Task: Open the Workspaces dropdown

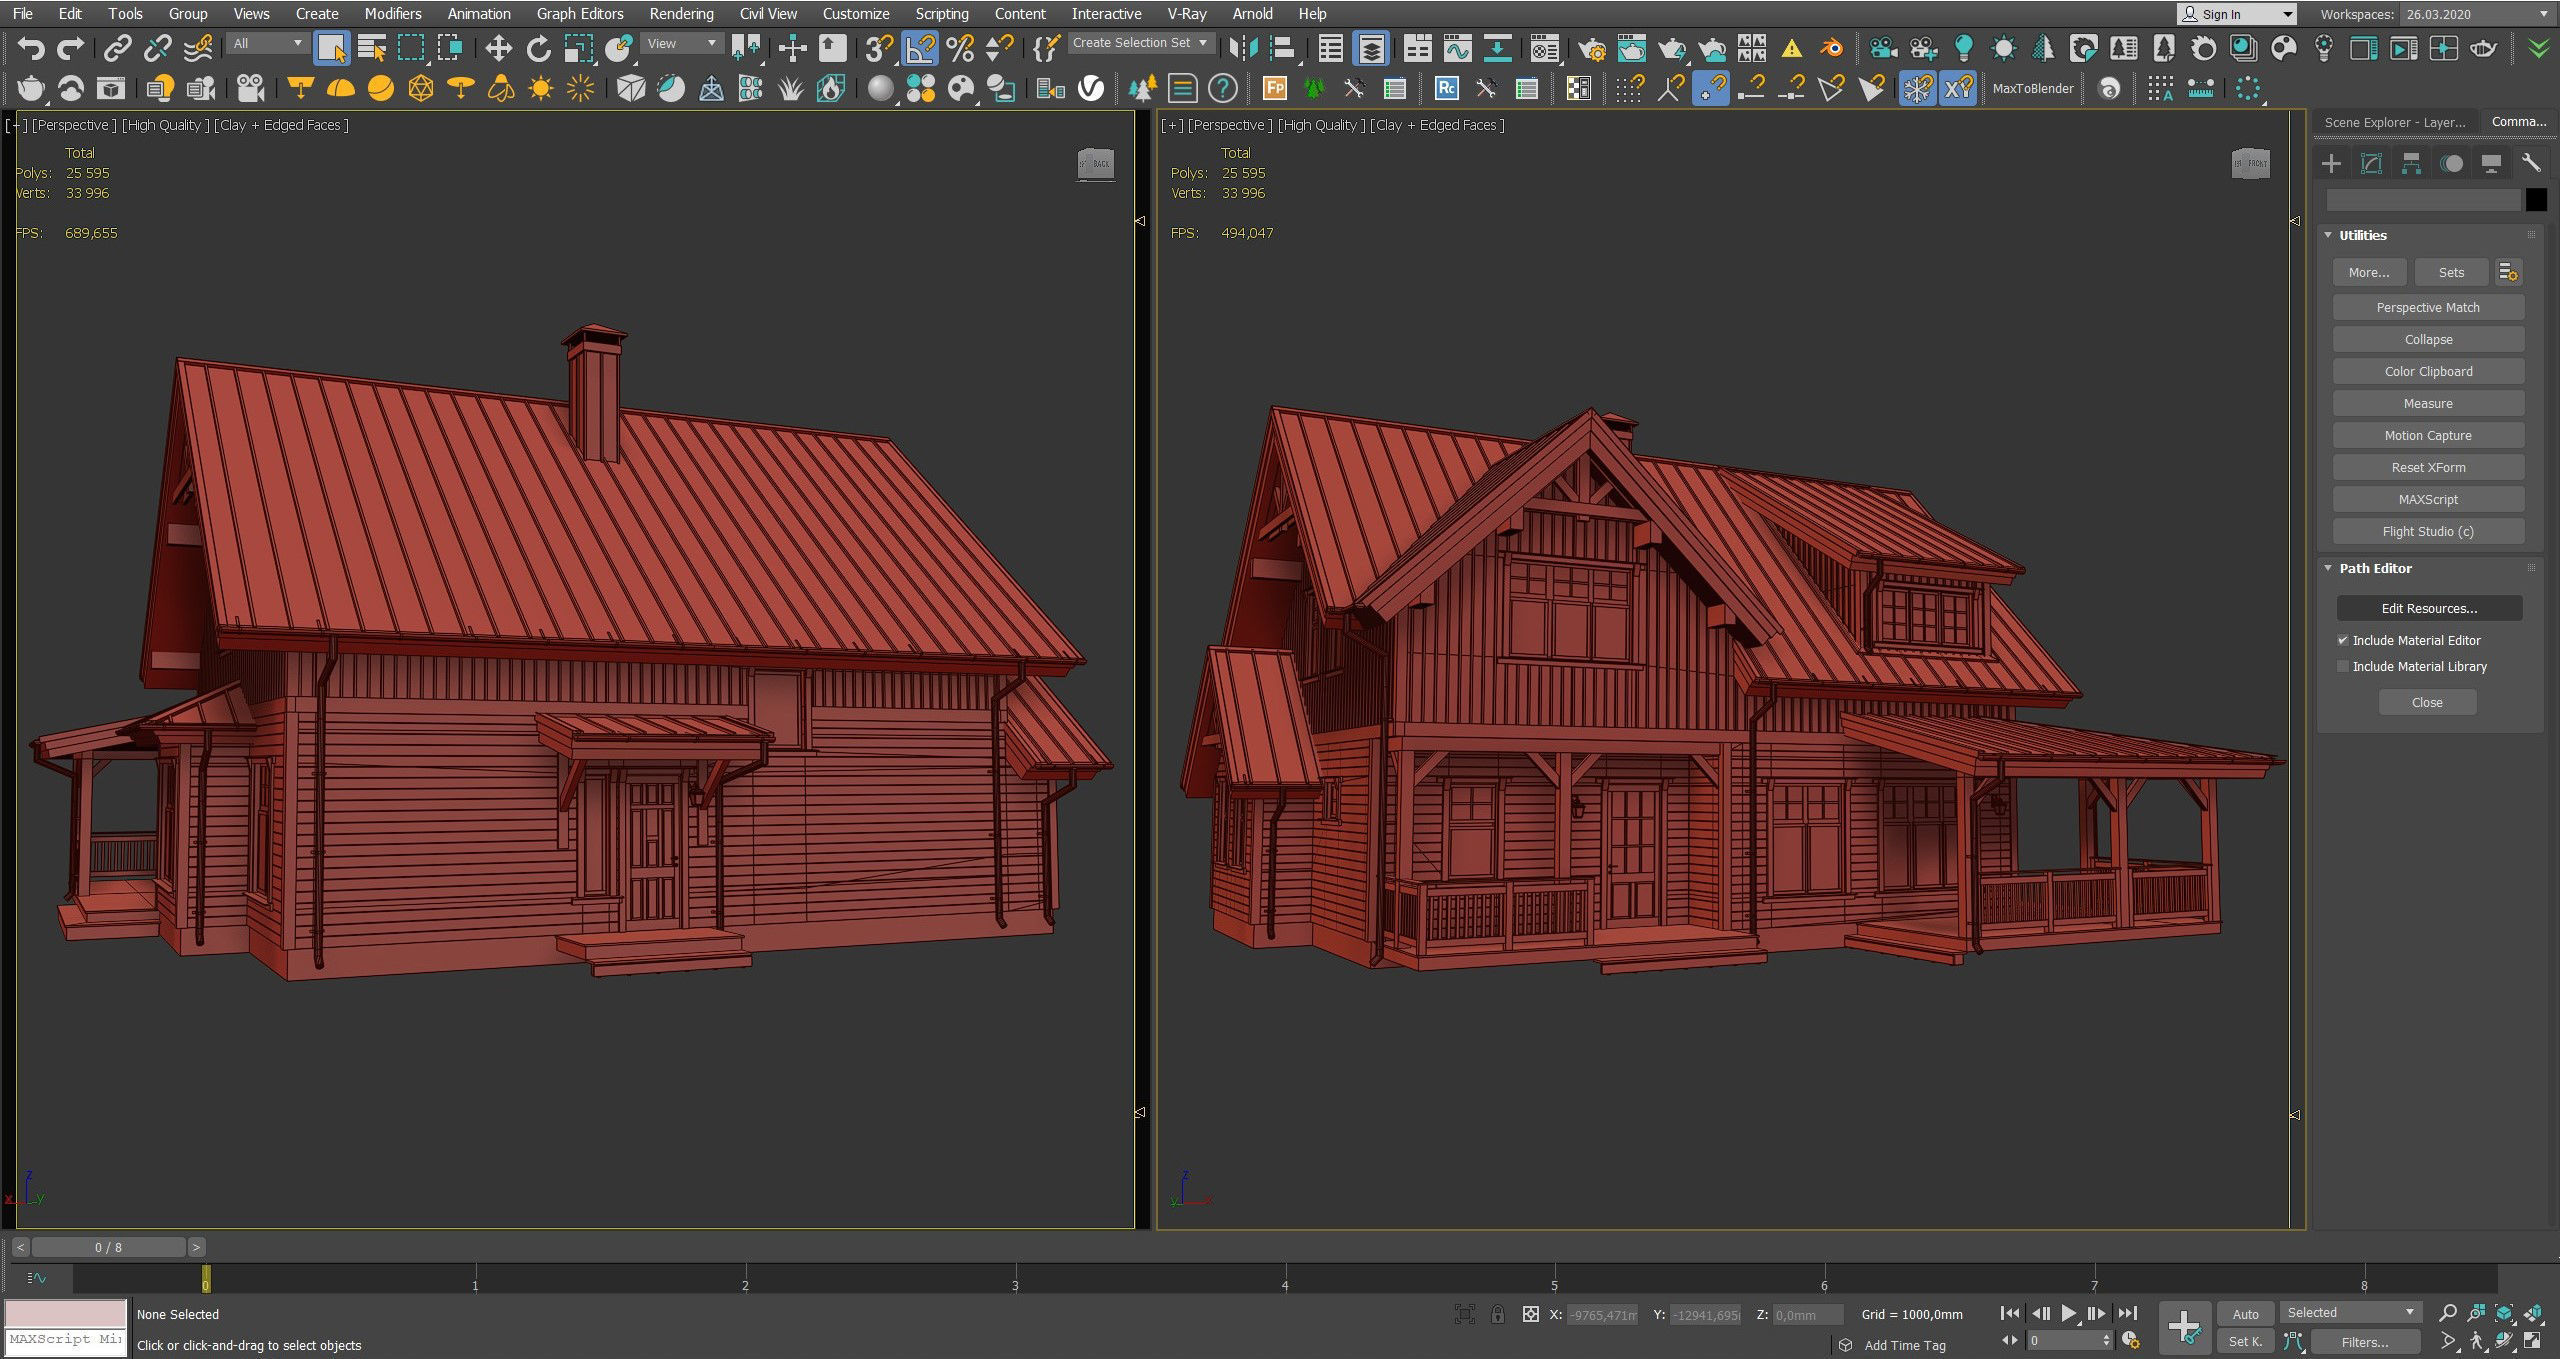Action: point(2476,14)
